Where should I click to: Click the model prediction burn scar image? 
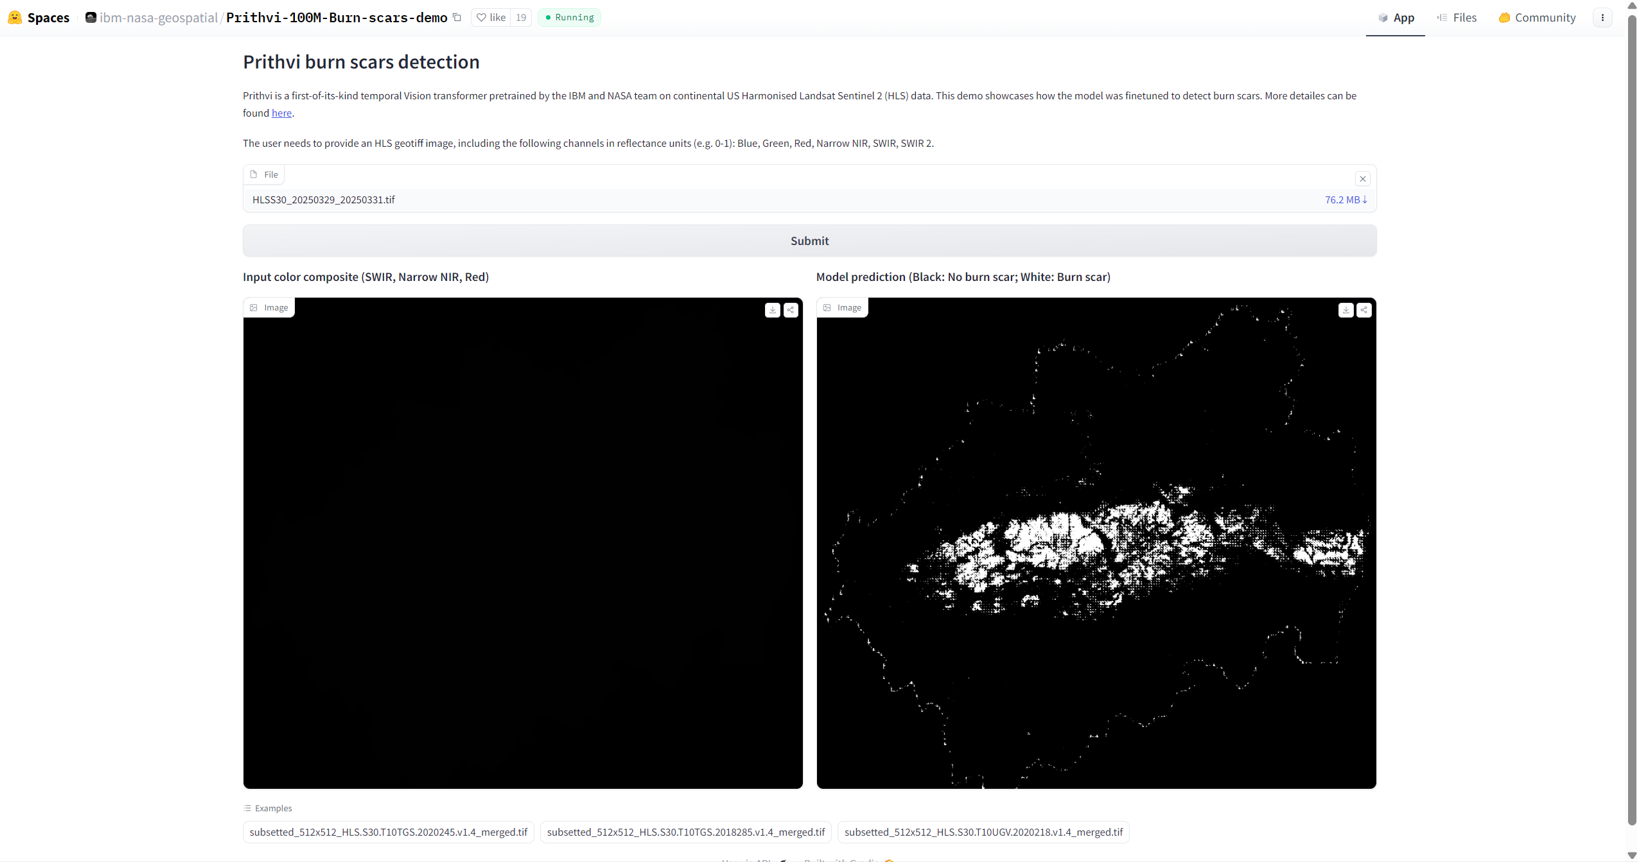[x=1096, y=543]
